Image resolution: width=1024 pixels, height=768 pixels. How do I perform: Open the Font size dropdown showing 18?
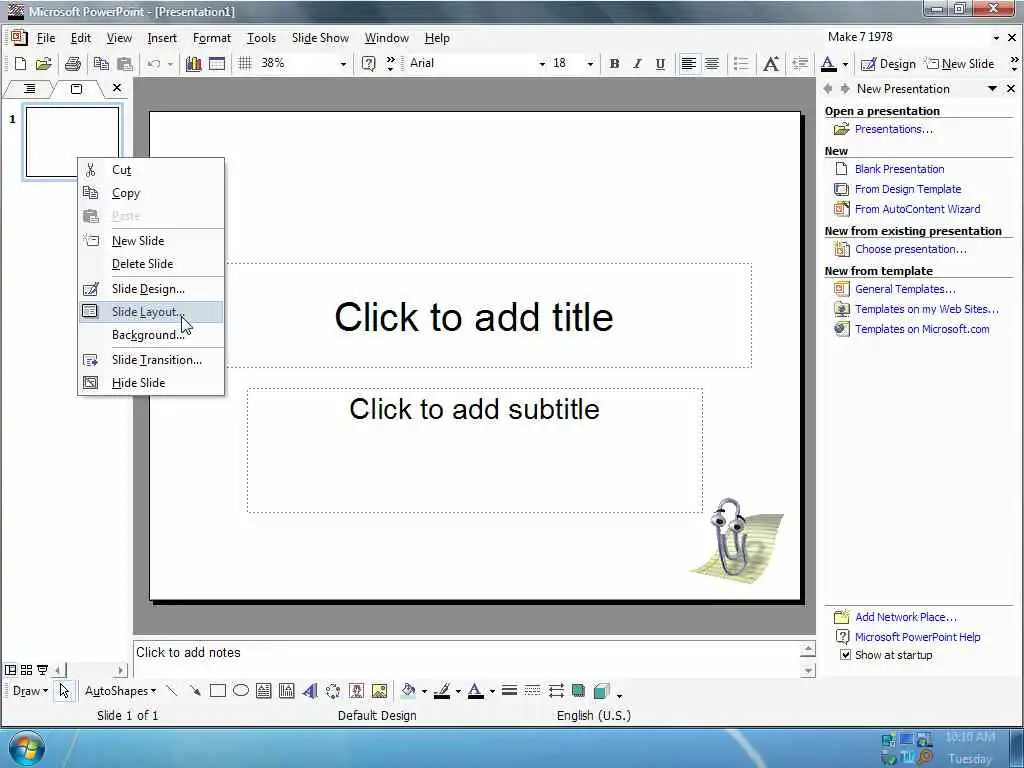tap(590, 64)
